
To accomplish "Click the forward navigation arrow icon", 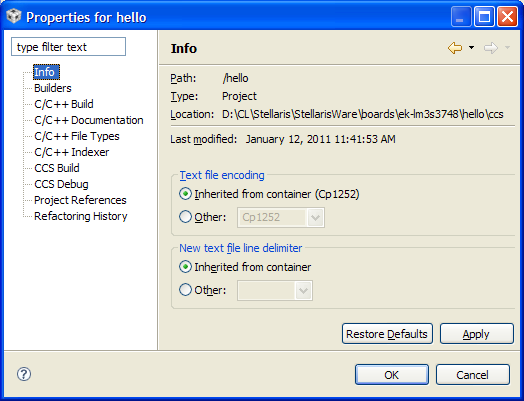I will [x=491, y=48].
